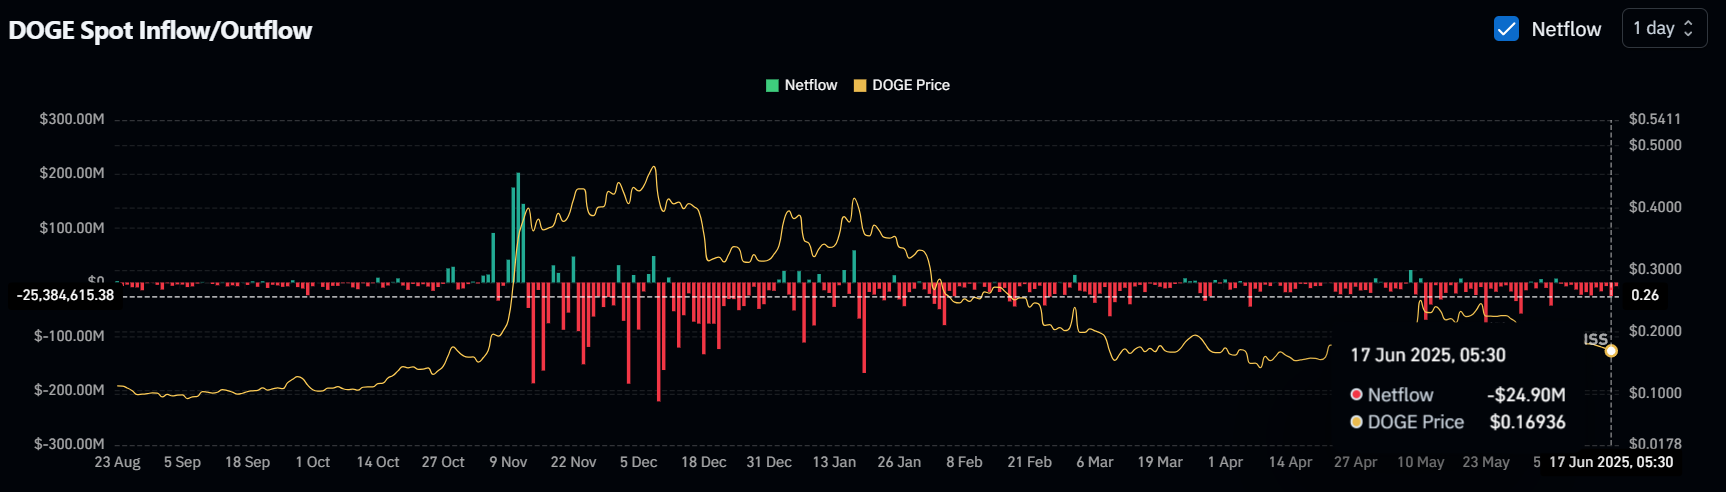1726x492 pixels.
Task: Click the red Netflow dot in tooltip
Action: click(1356, 394)
